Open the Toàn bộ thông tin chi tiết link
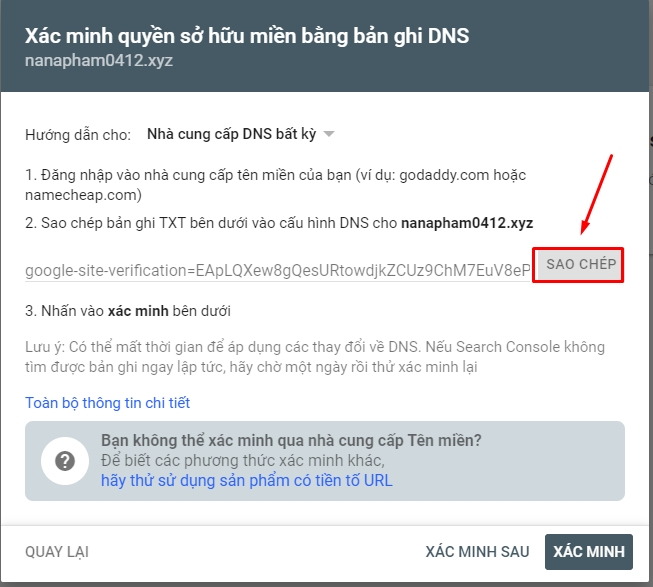This screenshot has width=653, height=587. point(107,403)
